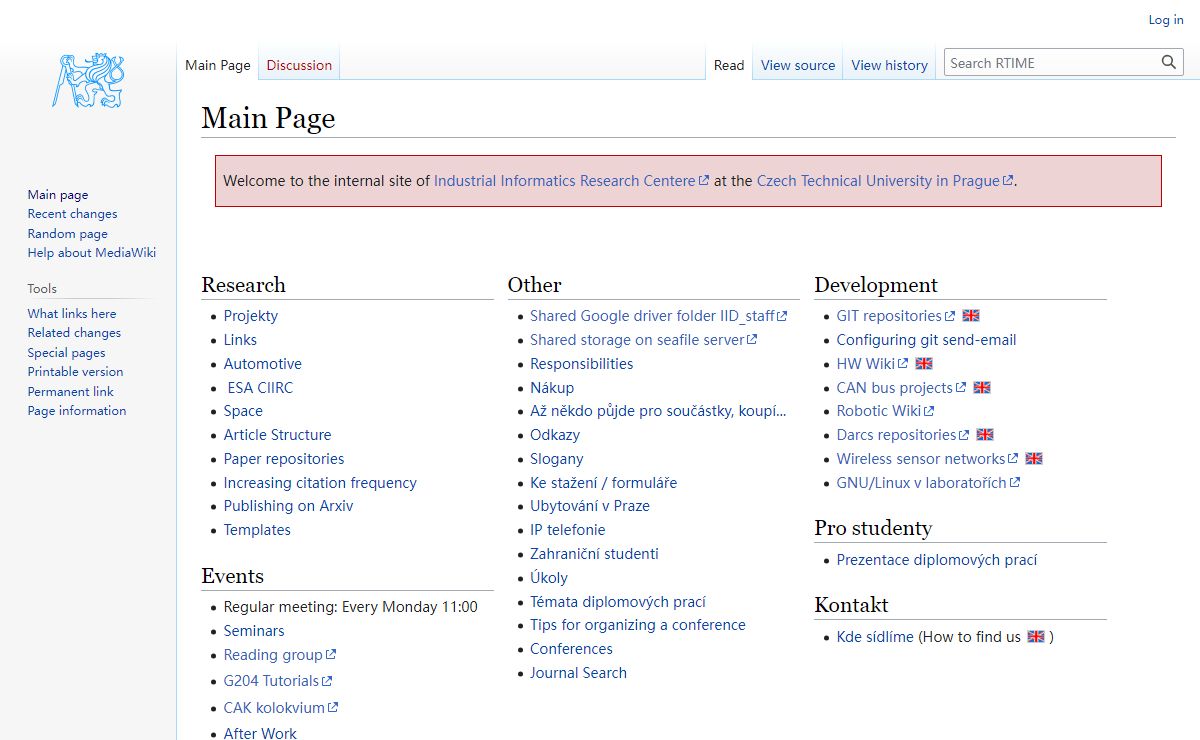
Task: Open the Journal Search page
Action: (x=578, y=673)
